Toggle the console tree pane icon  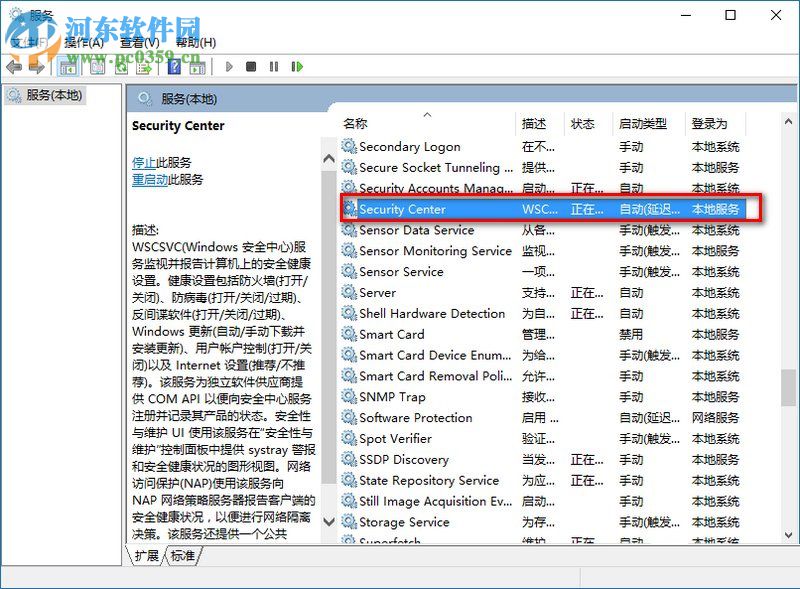click(x=67, y=67)
